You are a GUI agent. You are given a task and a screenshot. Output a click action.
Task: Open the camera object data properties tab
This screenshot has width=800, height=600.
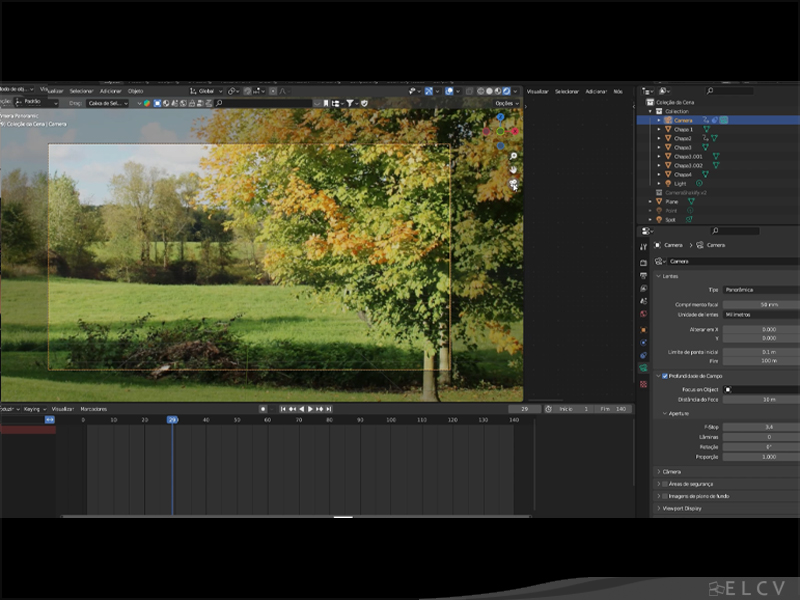643,368
